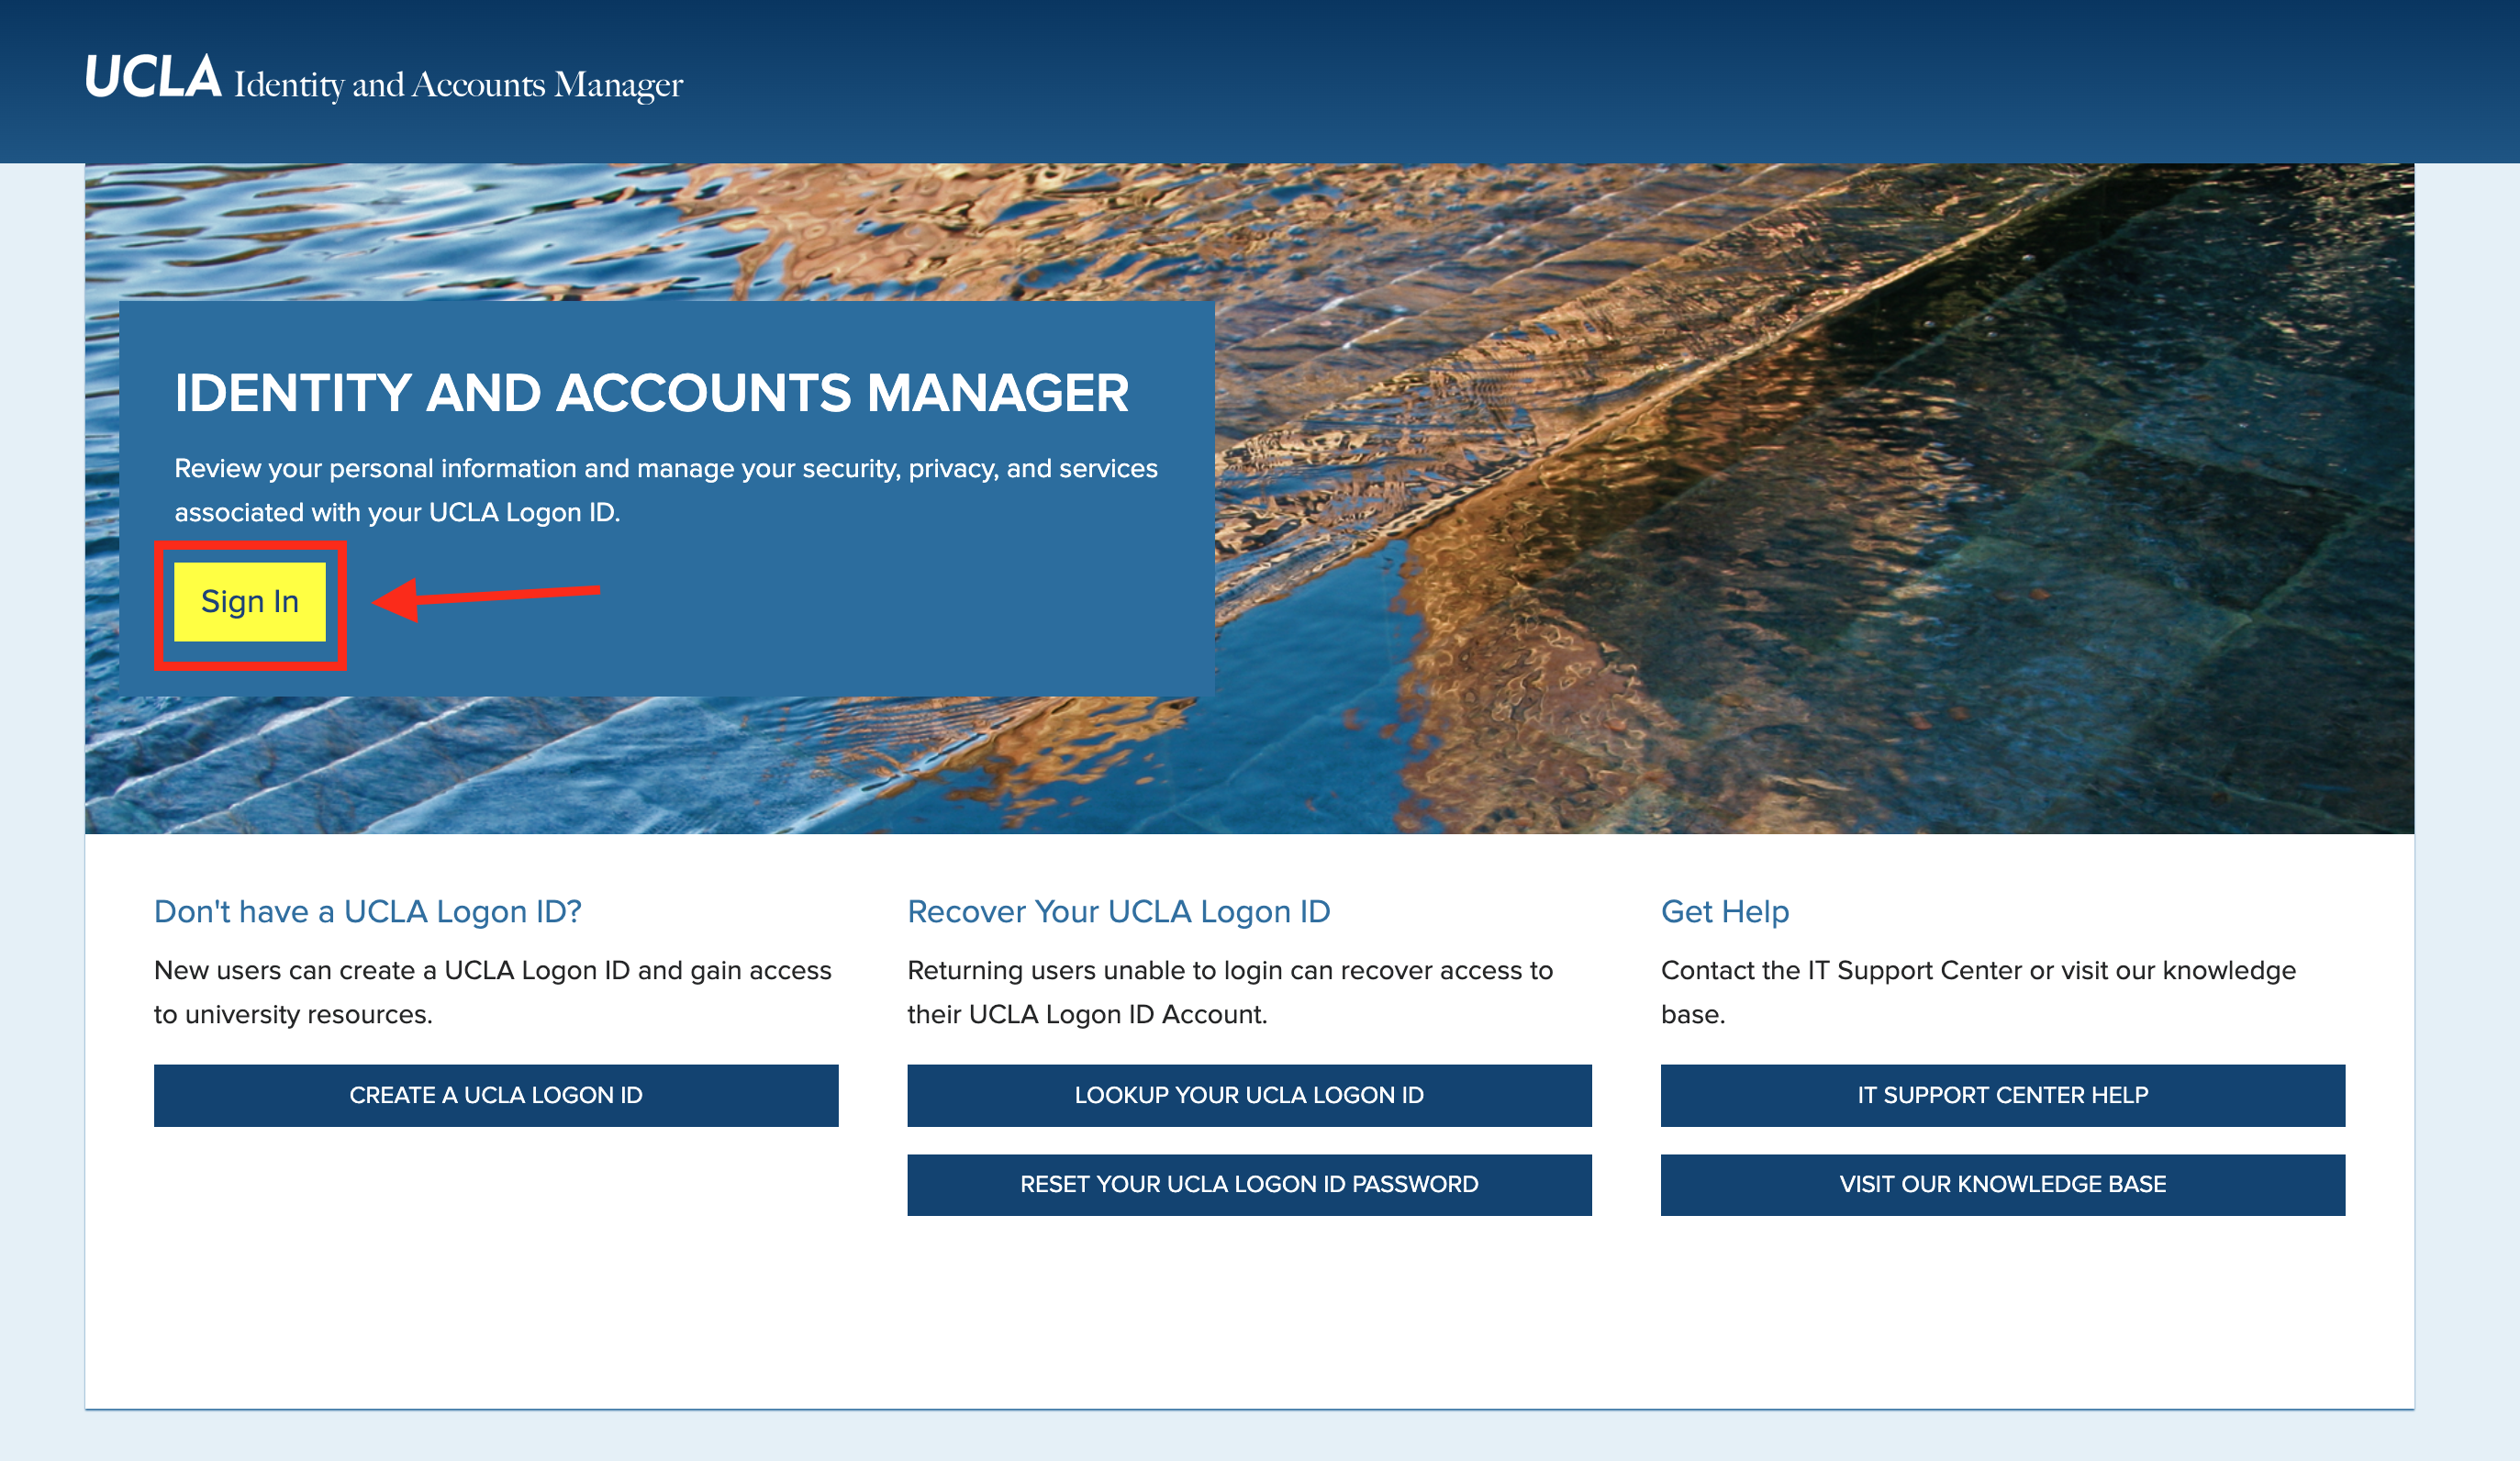Open IT Support Center Help
The width and height of the screenshot is (2520, 1461).
(2002, 1095)
